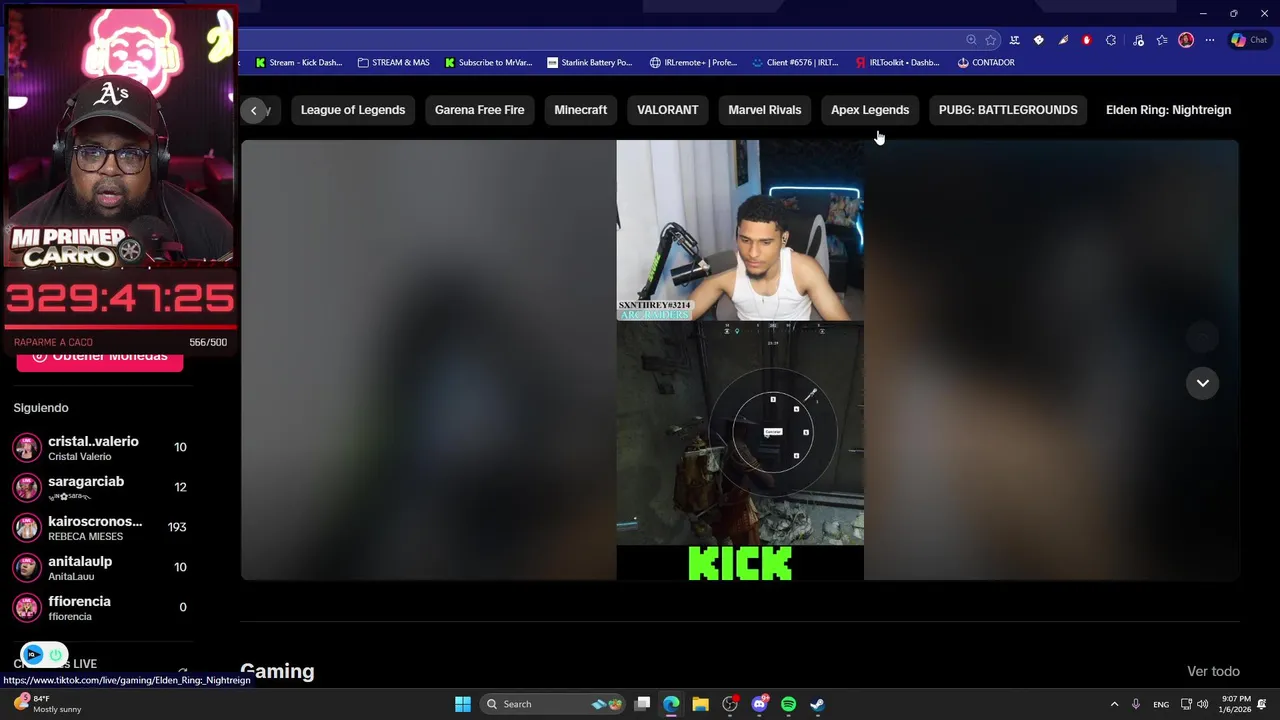Open File Explorer from the taskbar

[700, 704]
